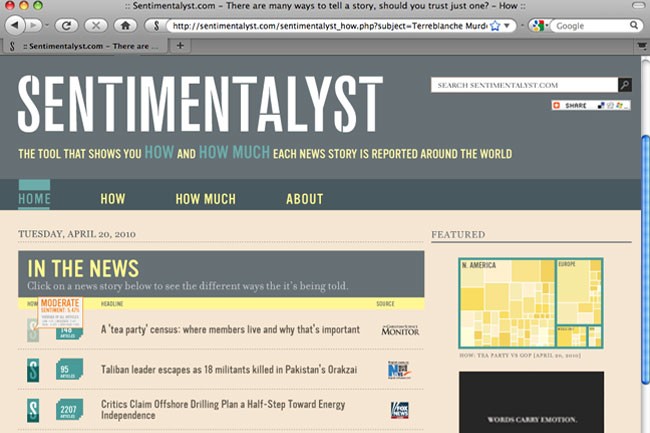Click the Share button

(591, 105)
